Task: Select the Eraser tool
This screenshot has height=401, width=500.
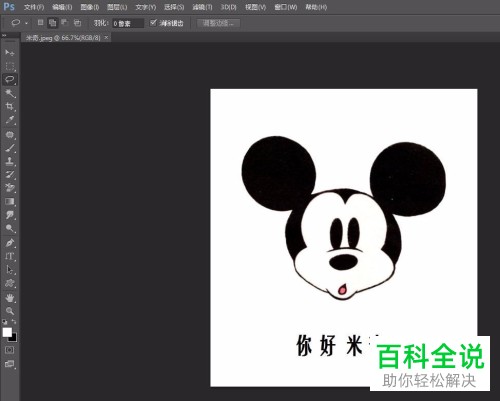Action: click(10, 188)
